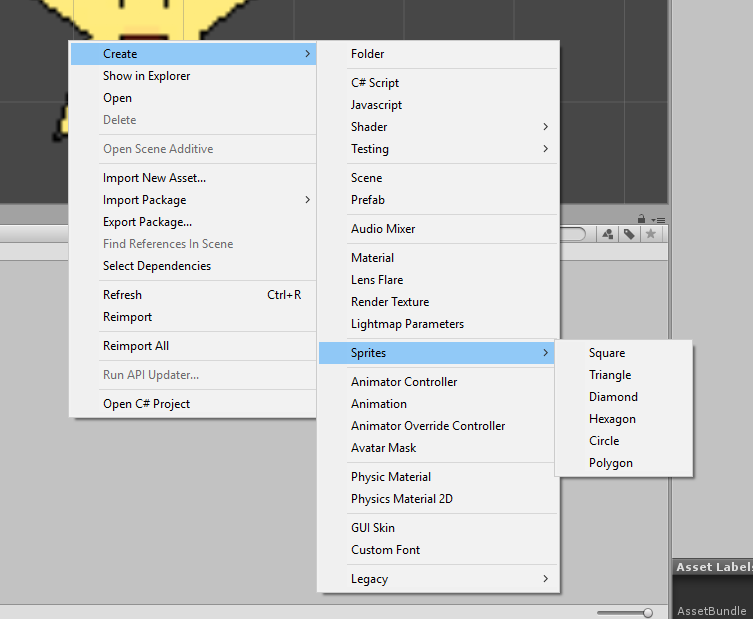753x619 pixels.
Task: Choose the Polygon sprite
Action: [623, 463]
